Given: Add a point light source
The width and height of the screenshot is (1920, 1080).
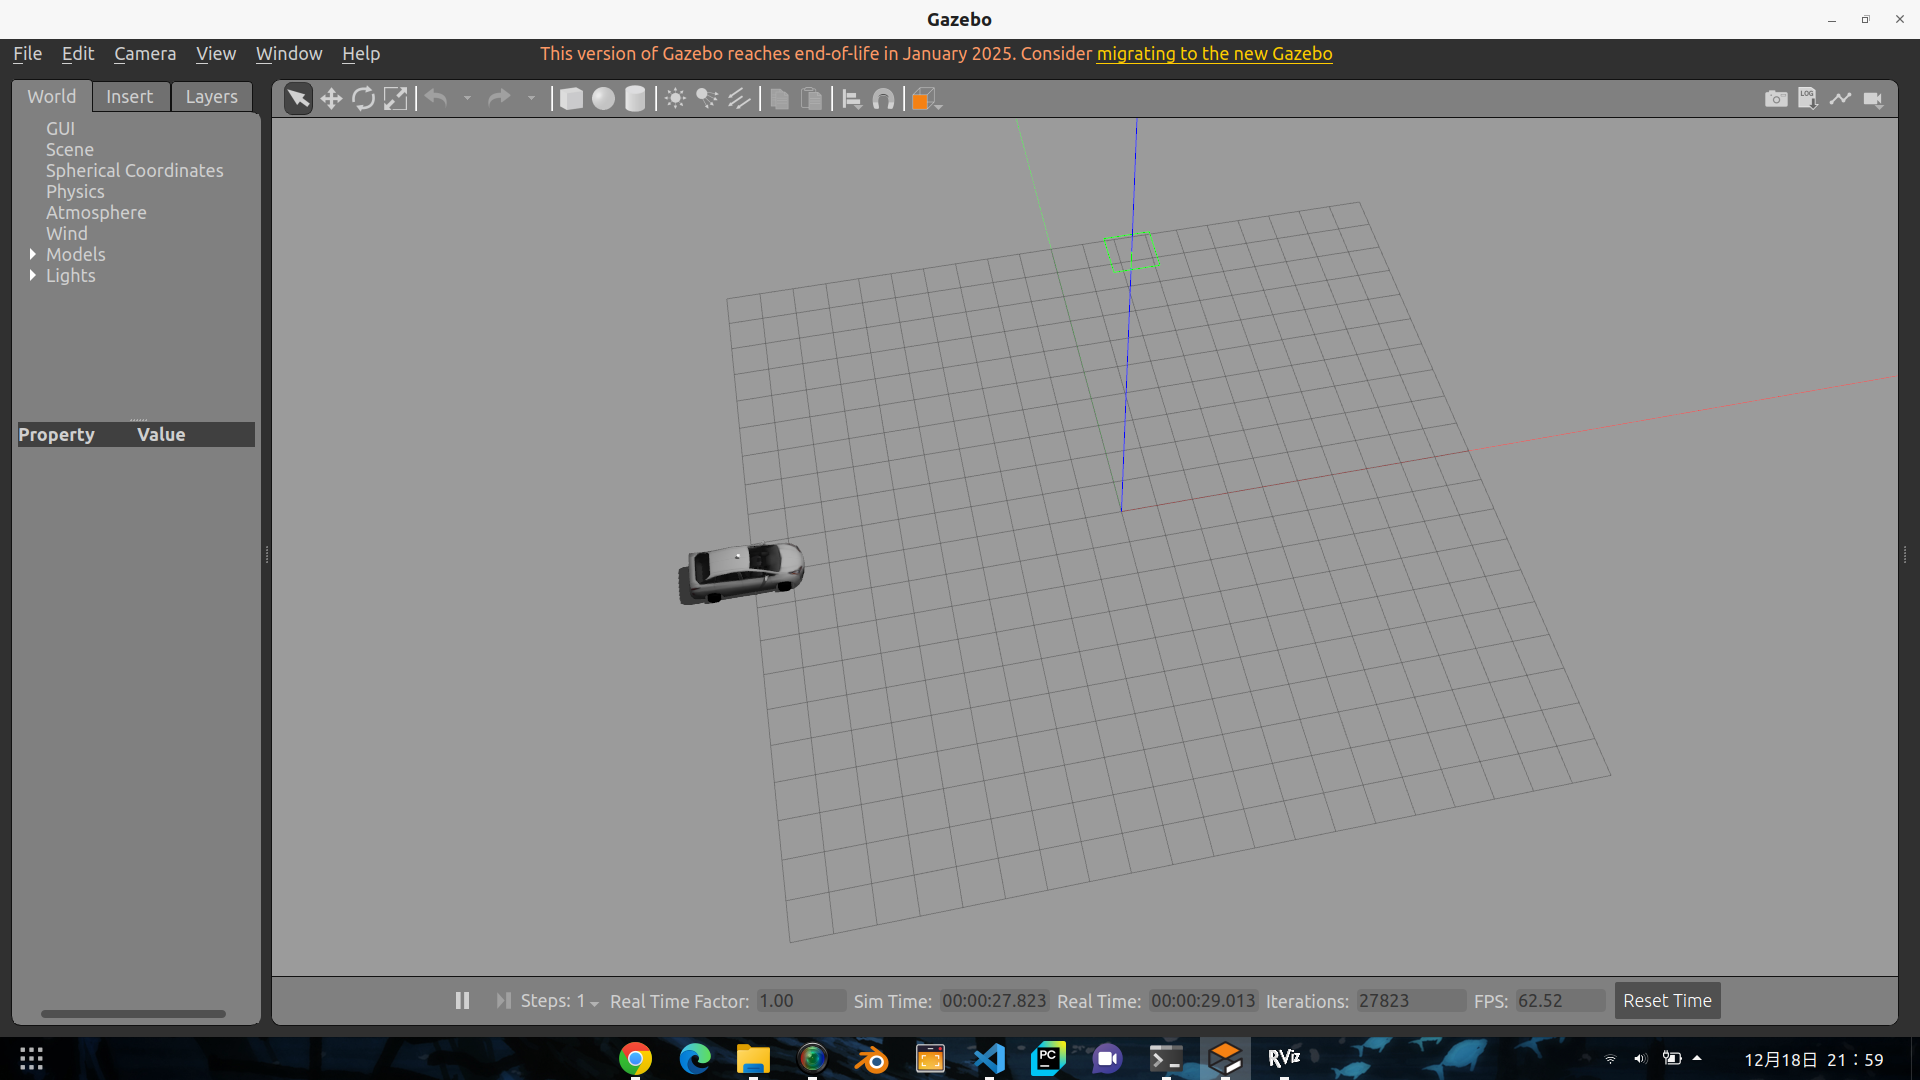Looking at the screenshot, I should tap(675, 98).
